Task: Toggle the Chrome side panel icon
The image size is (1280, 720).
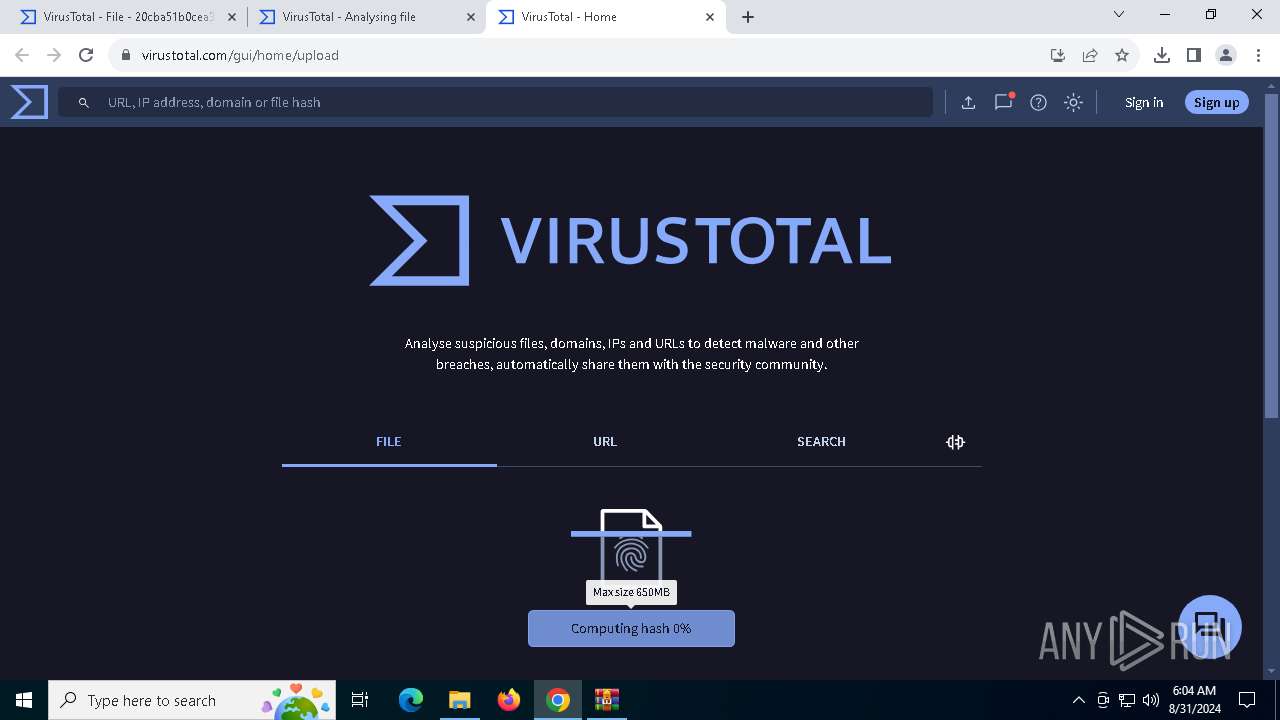Action: point(1193,55)
